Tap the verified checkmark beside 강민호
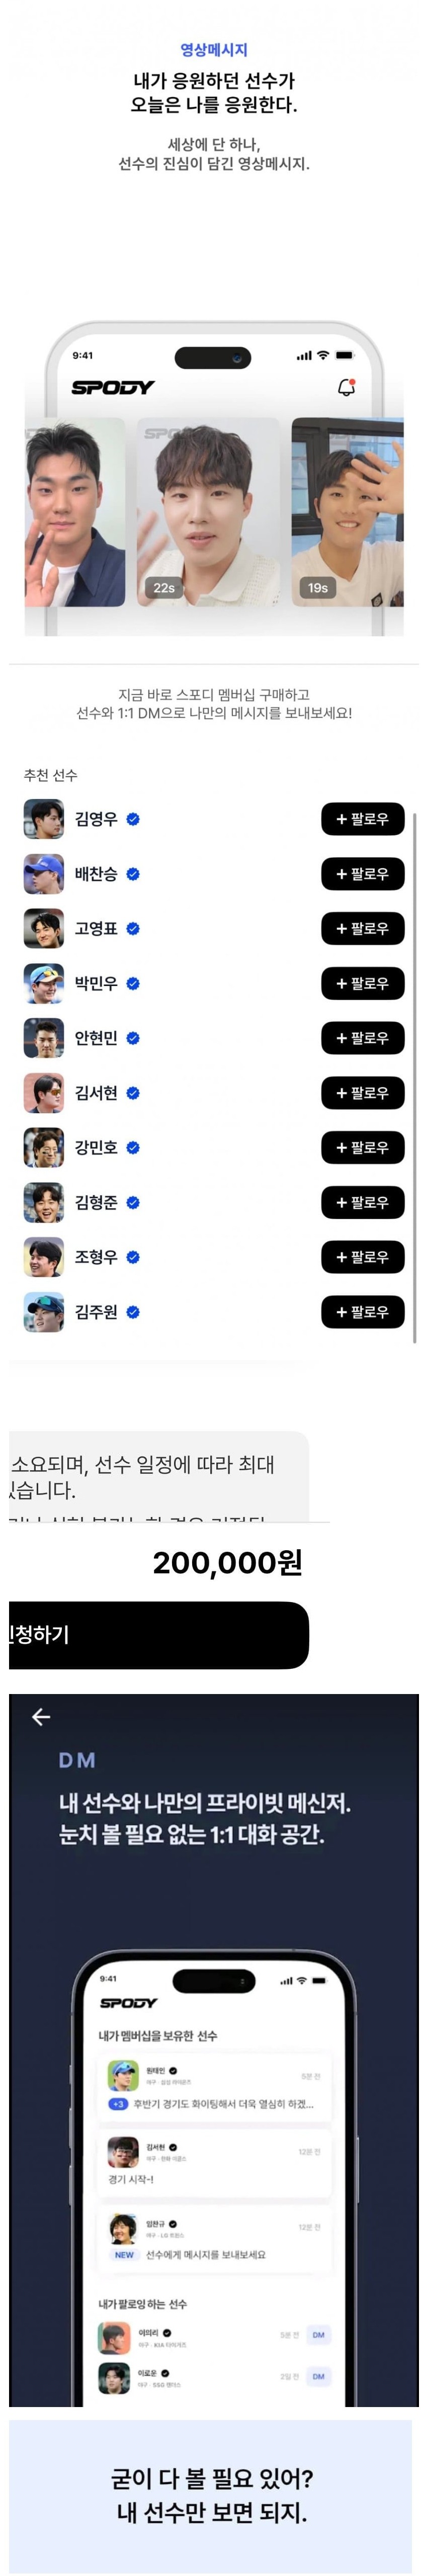 click(133, 1148)
